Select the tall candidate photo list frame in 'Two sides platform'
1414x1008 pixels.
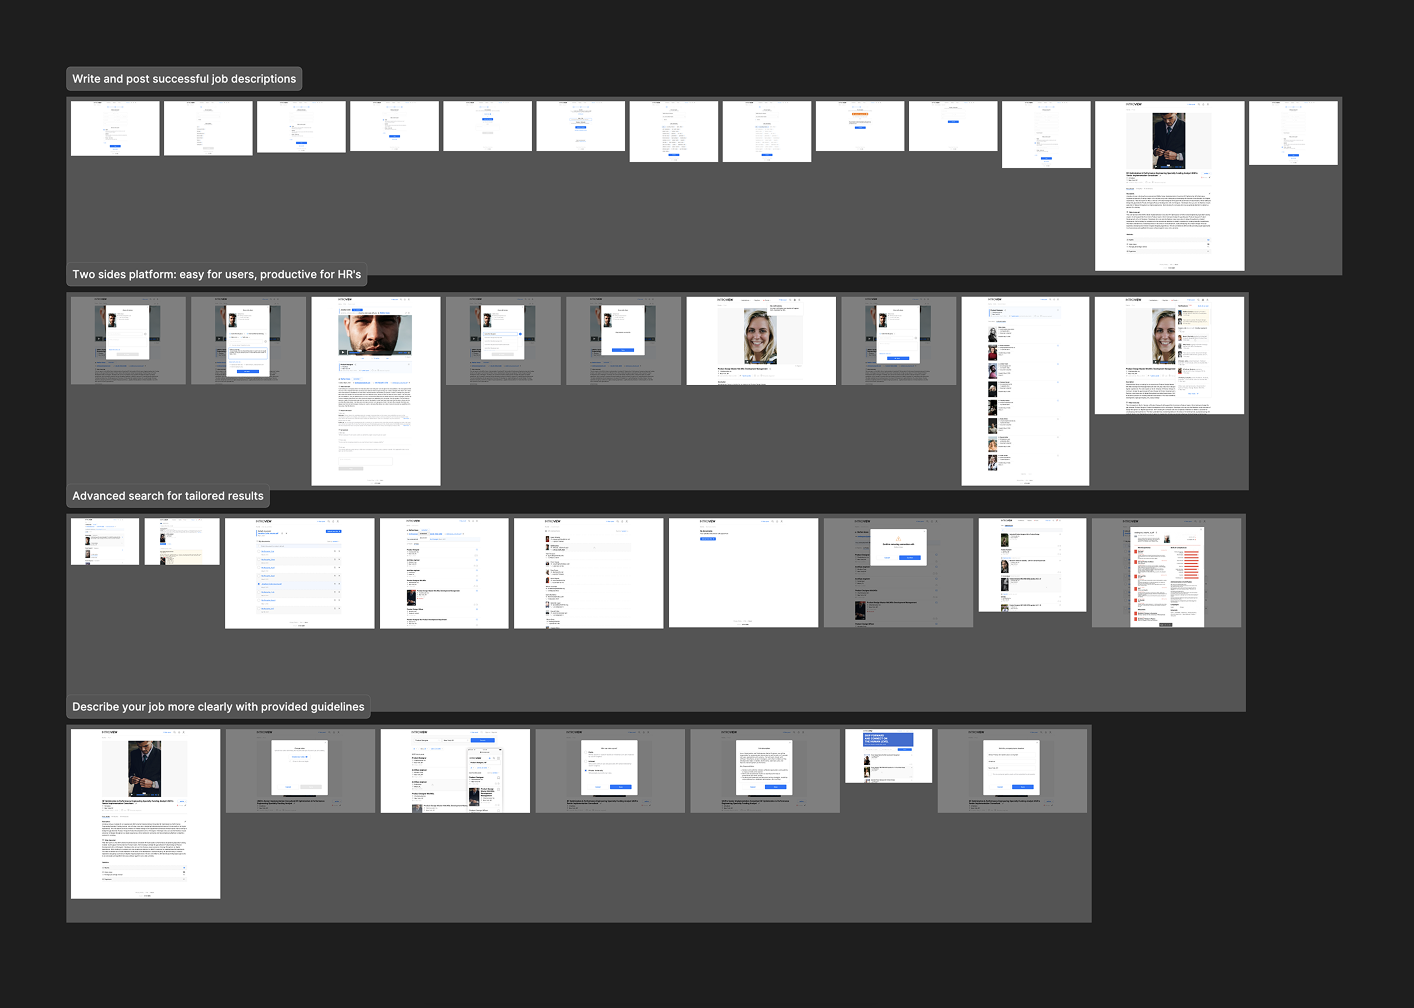(1025, 391)
